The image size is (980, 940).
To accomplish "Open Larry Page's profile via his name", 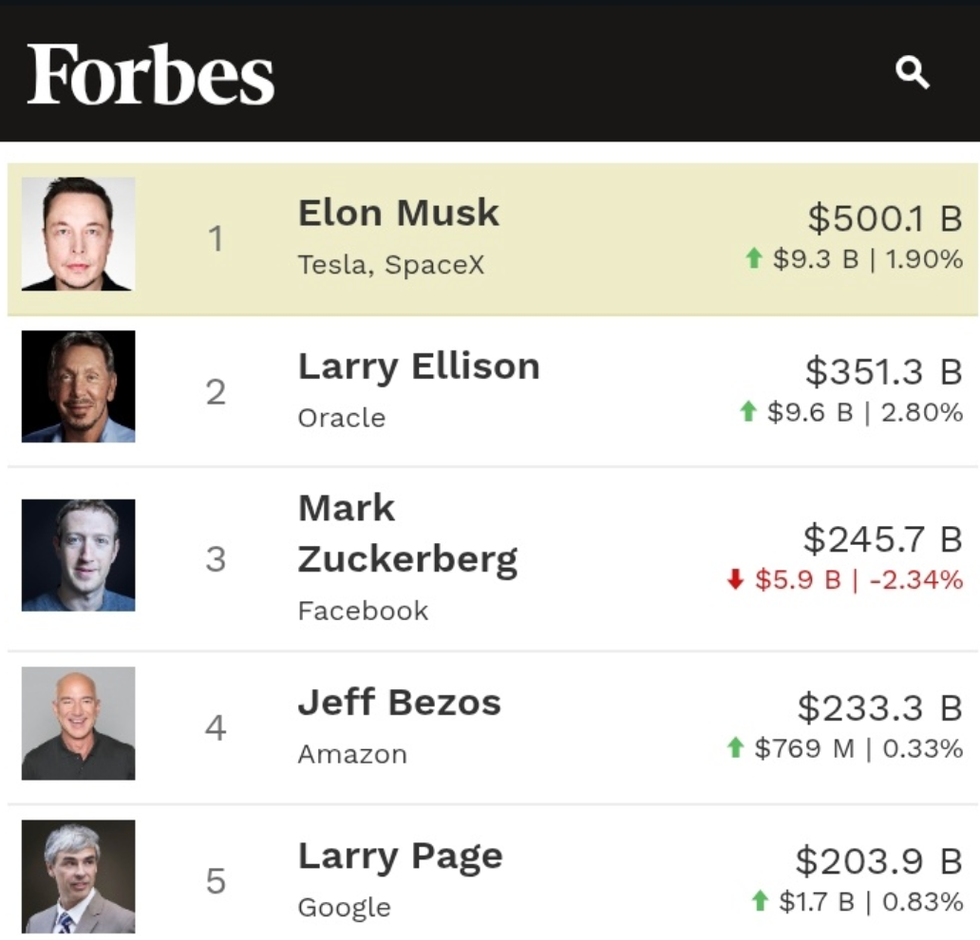I will (x=400, y=856).
